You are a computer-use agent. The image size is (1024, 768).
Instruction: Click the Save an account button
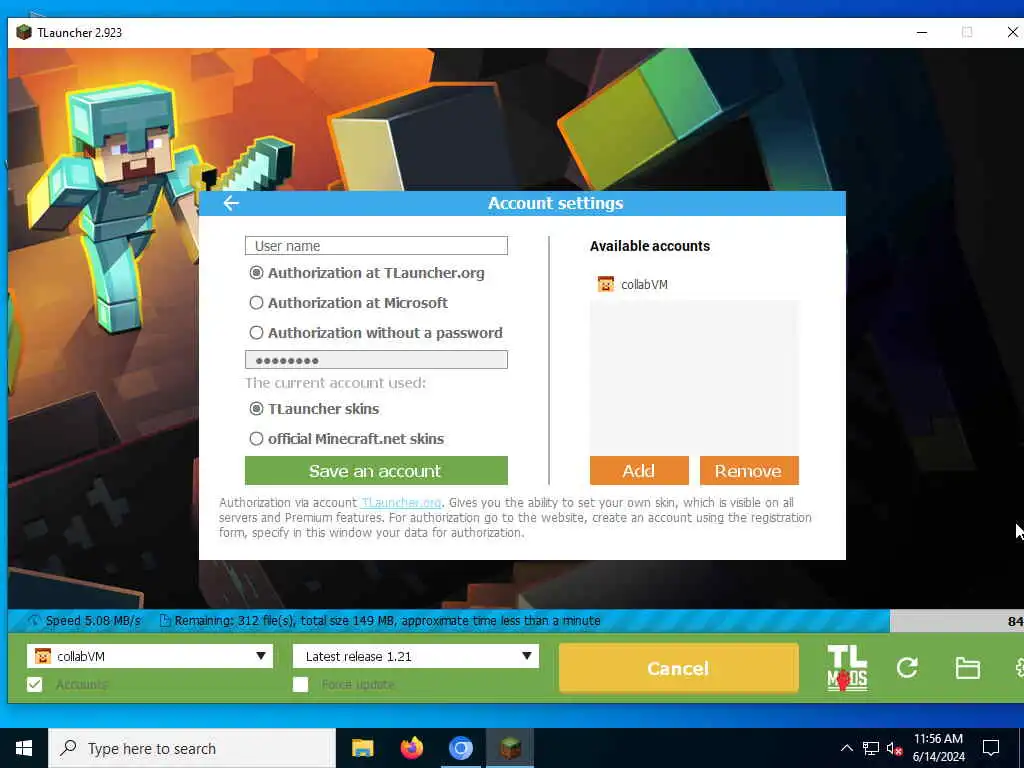pos(376,471)
